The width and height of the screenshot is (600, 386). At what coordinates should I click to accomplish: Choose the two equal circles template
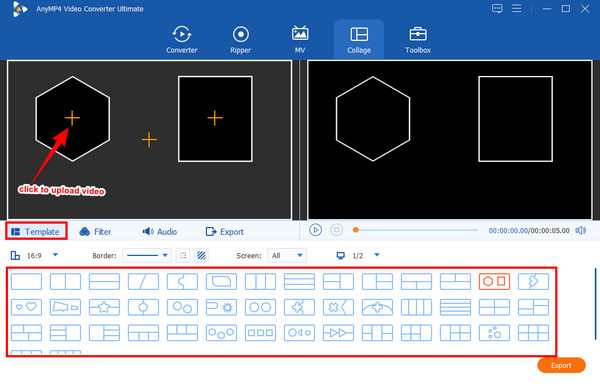[x=260, y=307]
